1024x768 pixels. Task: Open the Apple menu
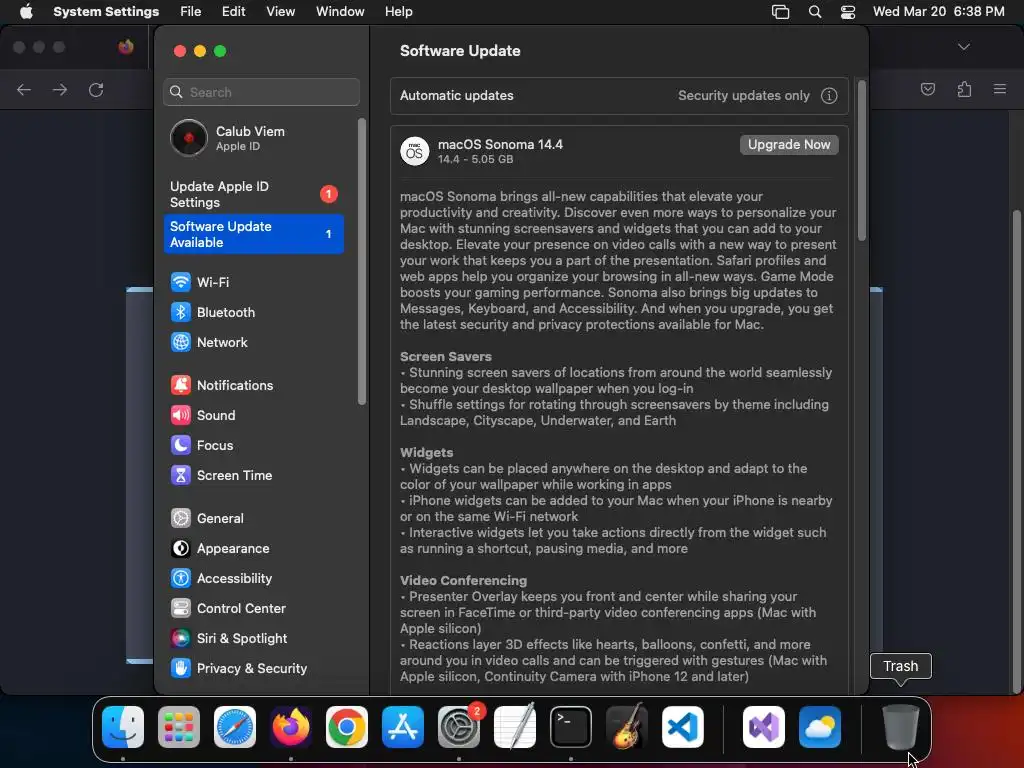click(26, 12)
